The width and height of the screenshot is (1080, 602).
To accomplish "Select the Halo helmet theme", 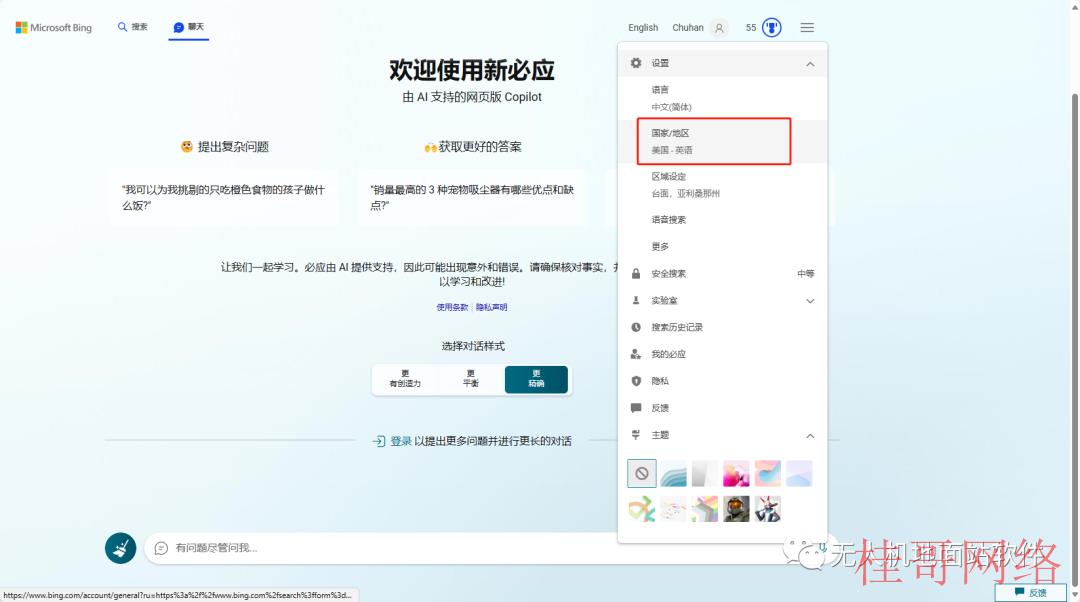I will [736, 509].
